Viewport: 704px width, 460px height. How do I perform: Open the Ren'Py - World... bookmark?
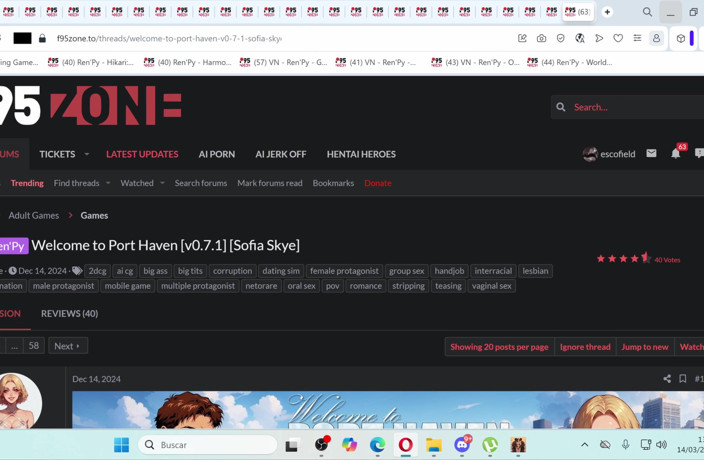pyautogui.click(x=570, y=62)
